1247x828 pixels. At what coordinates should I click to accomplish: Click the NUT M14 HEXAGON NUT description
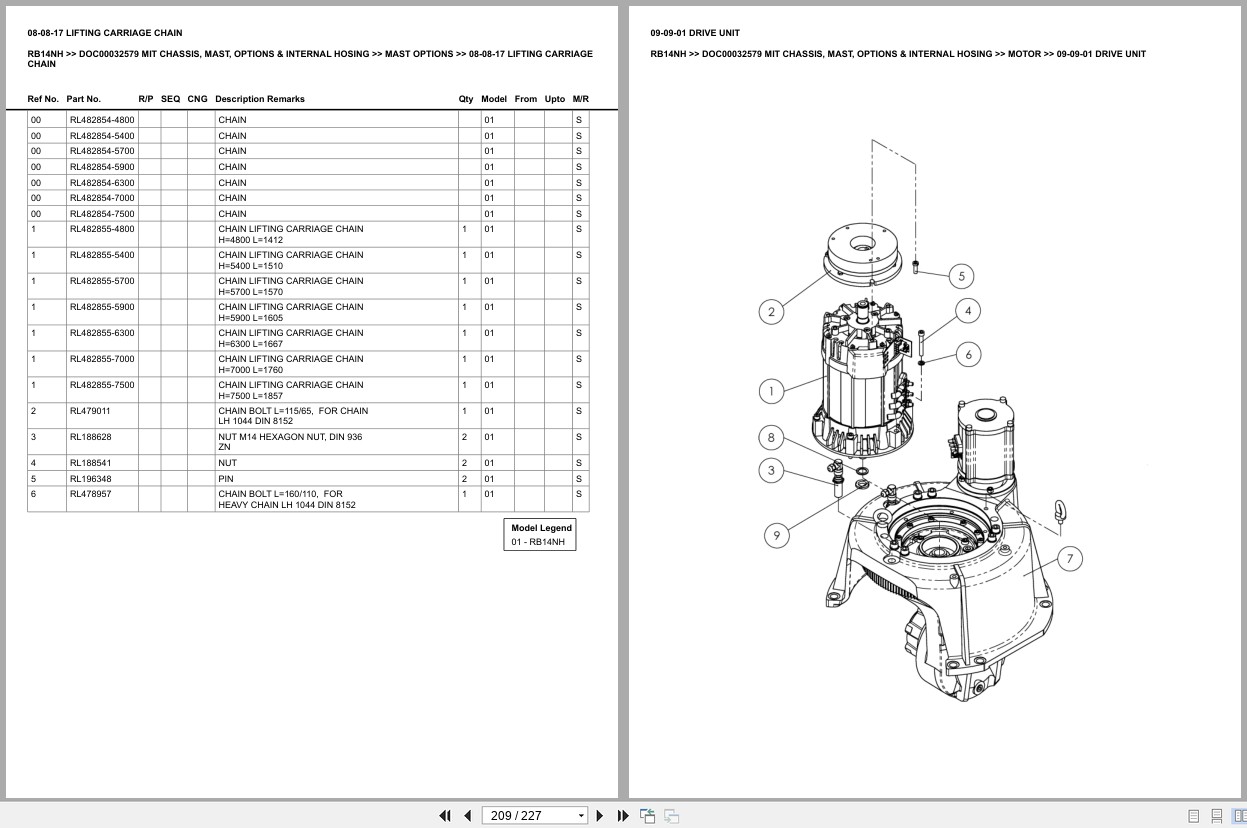tap(290, 442)
